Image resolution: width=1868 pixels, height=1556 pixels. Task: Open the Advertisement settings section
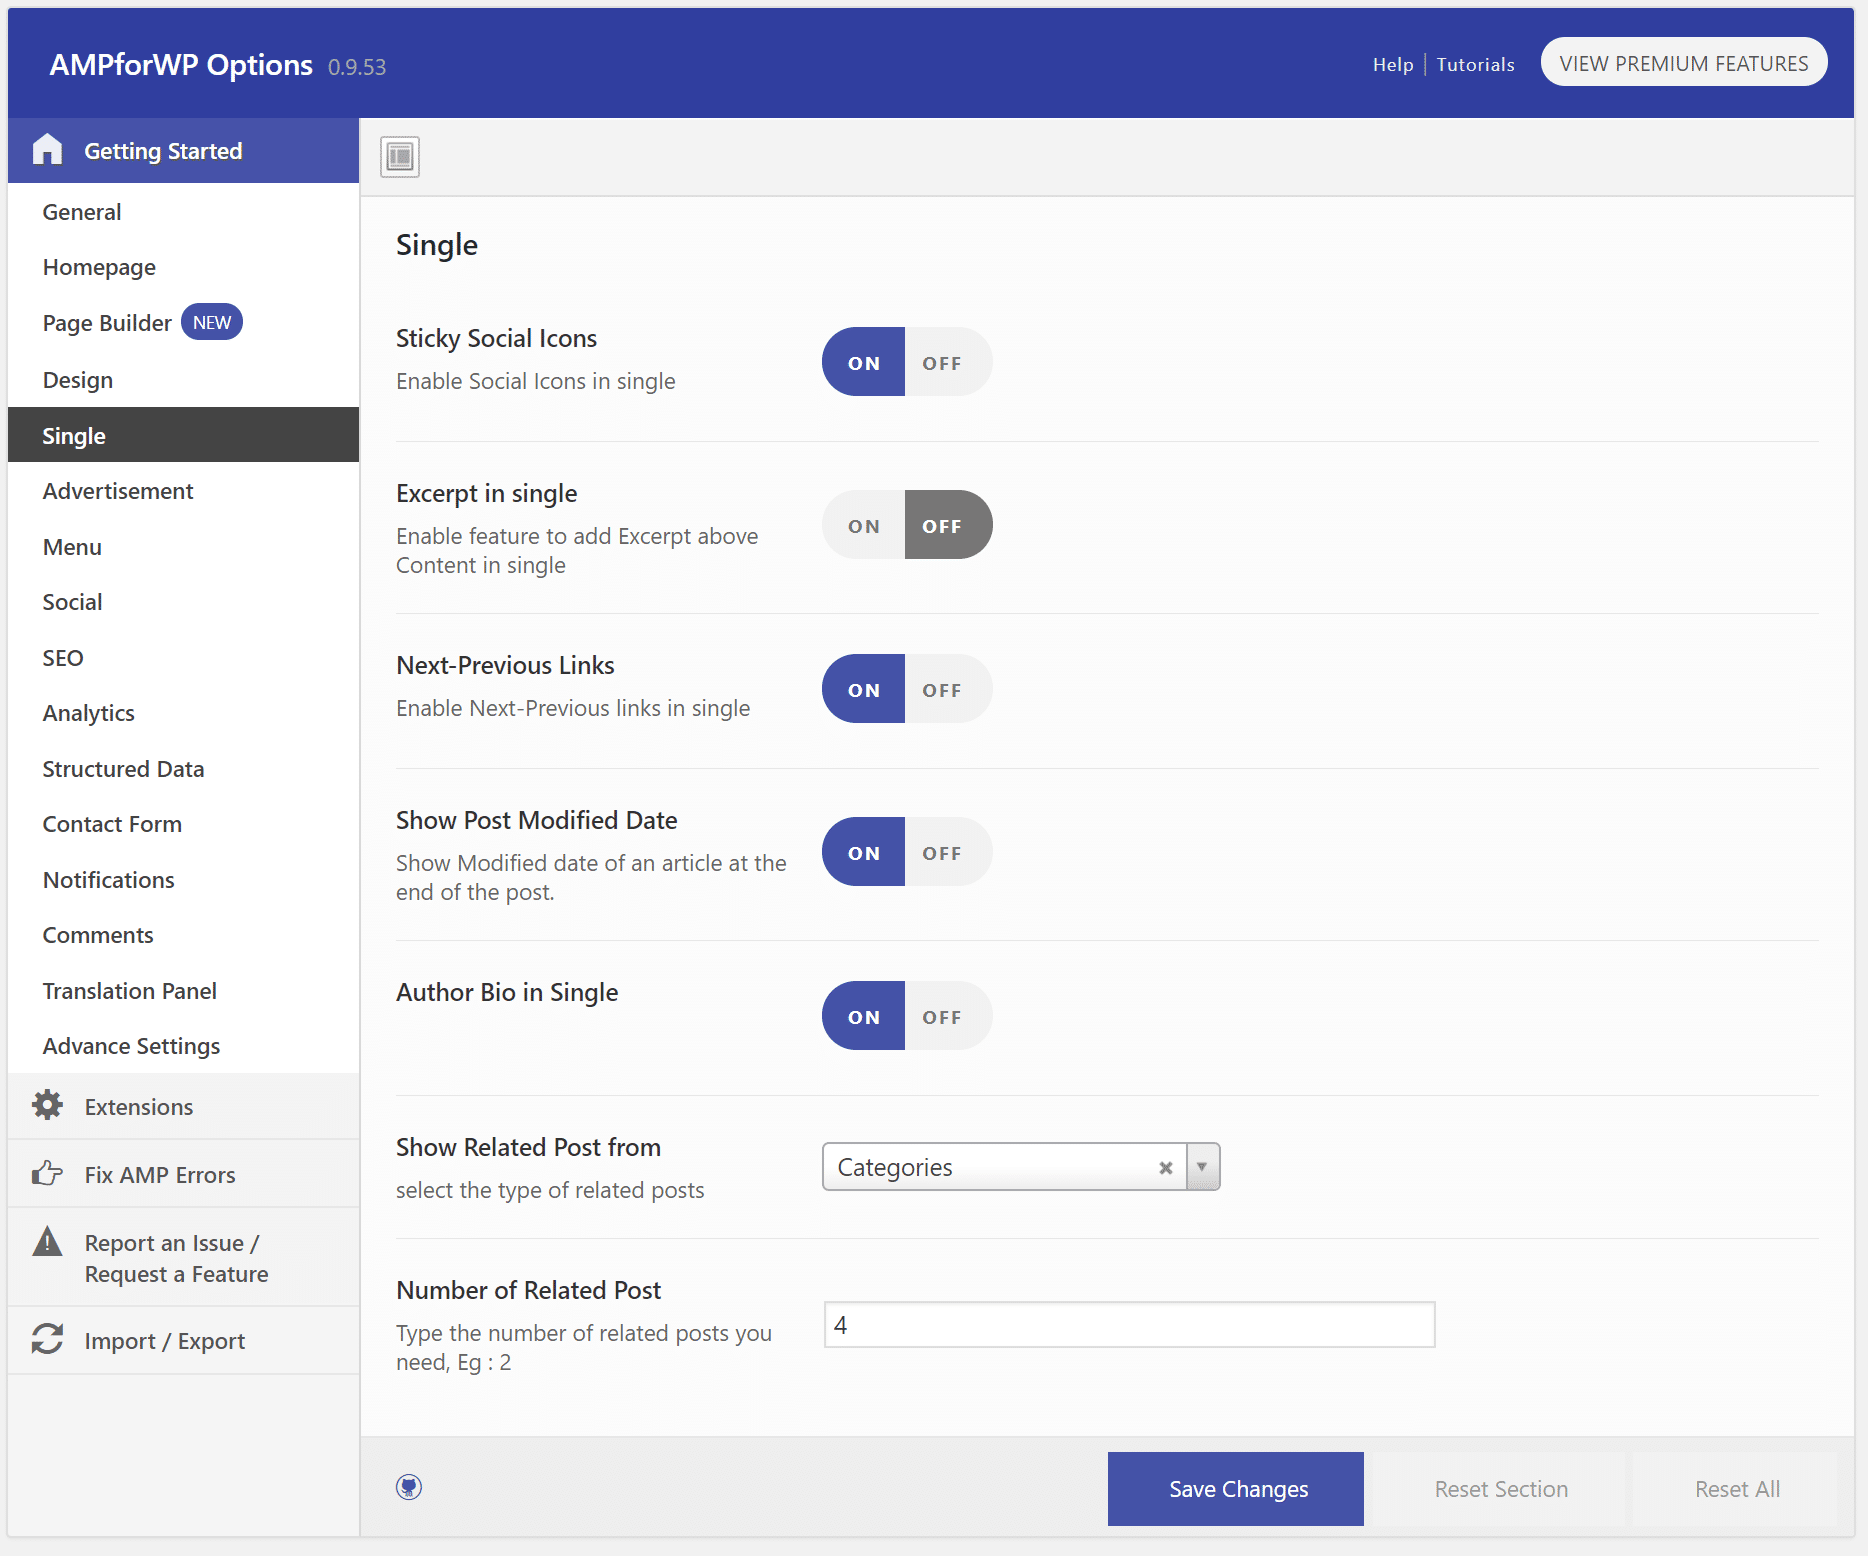coord(118,491)
